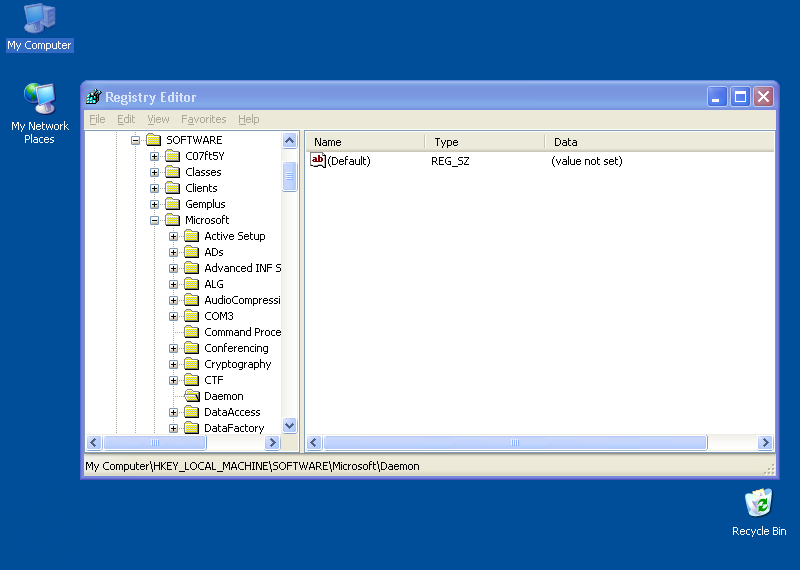Expand the CTF key

pos(173,380)
